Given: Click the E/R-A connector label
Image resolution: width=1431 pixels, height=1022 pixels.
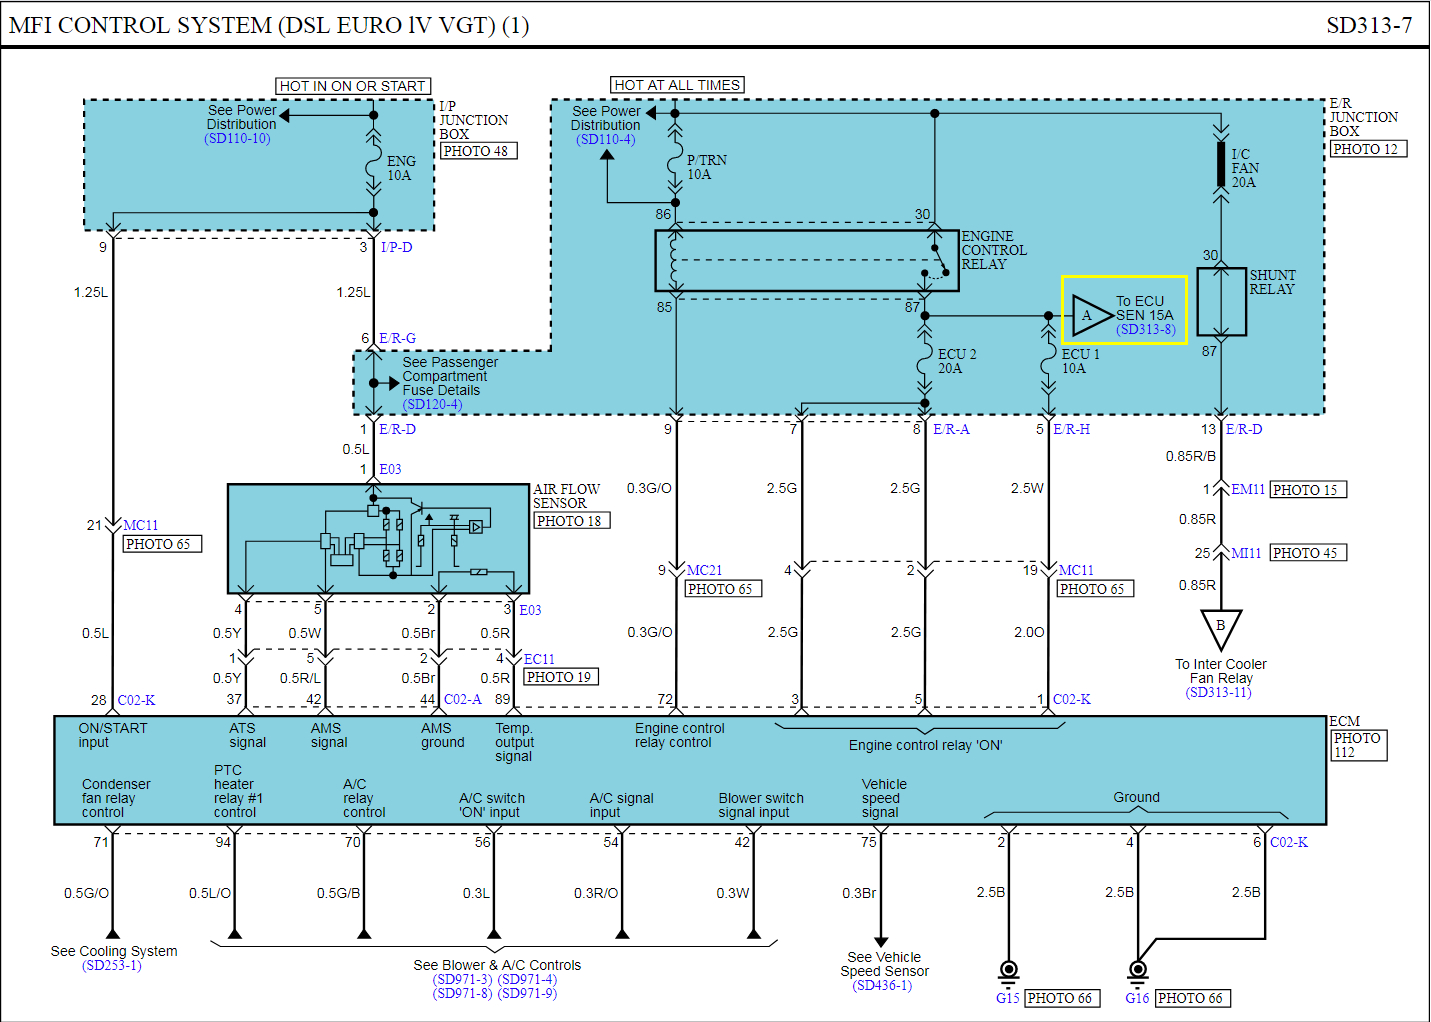Looking at the screenshot, I should (951, 429).
